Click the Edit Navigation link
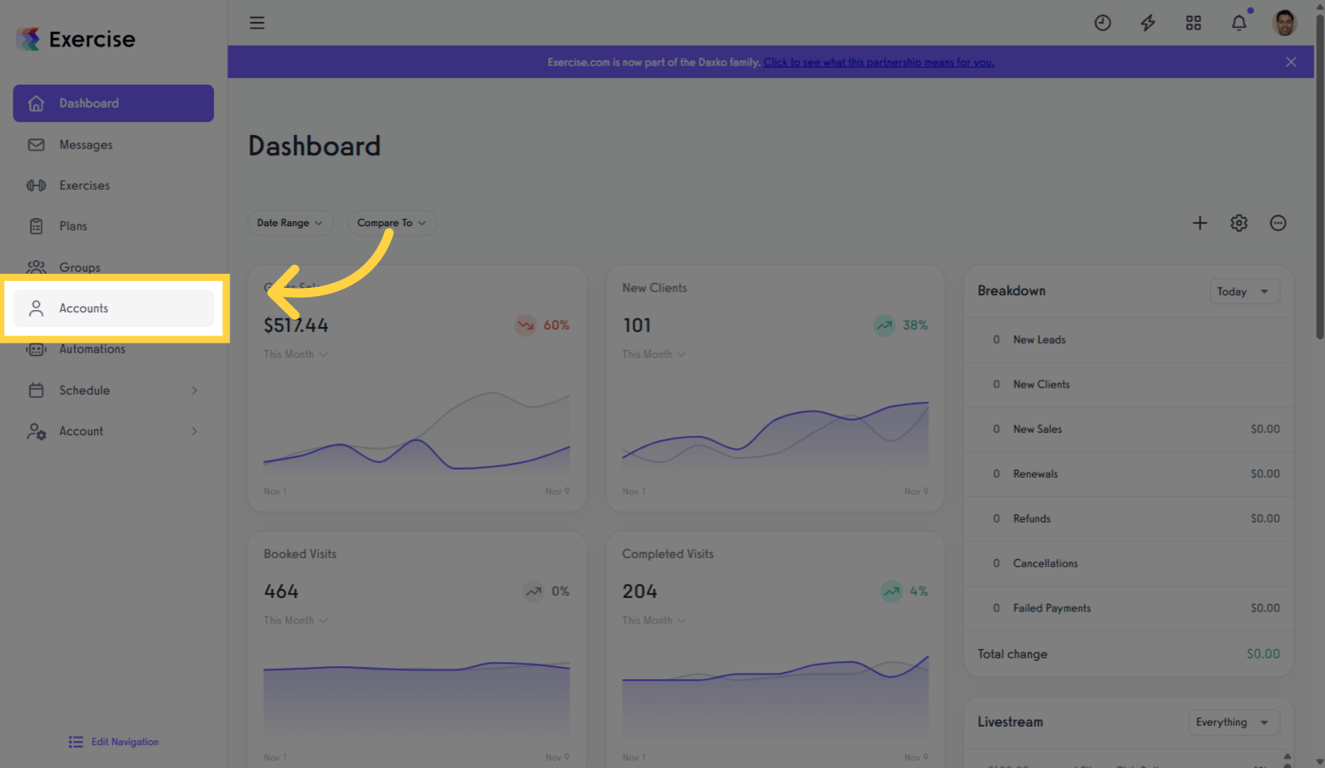This screenshot has width=1325, height=768. pyautogui.click(x=113, y=741)
